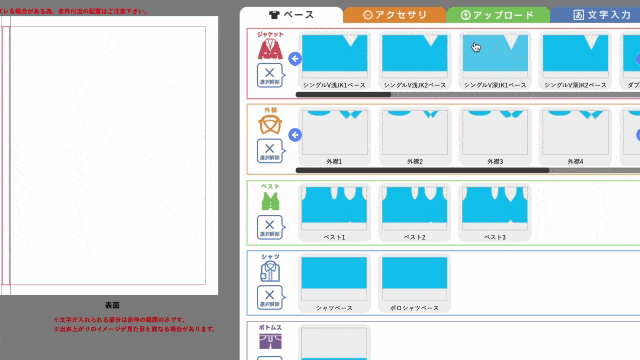The image size is (640, 360).
Task: Click the orange collar category icon
Action: pos(270,124)
